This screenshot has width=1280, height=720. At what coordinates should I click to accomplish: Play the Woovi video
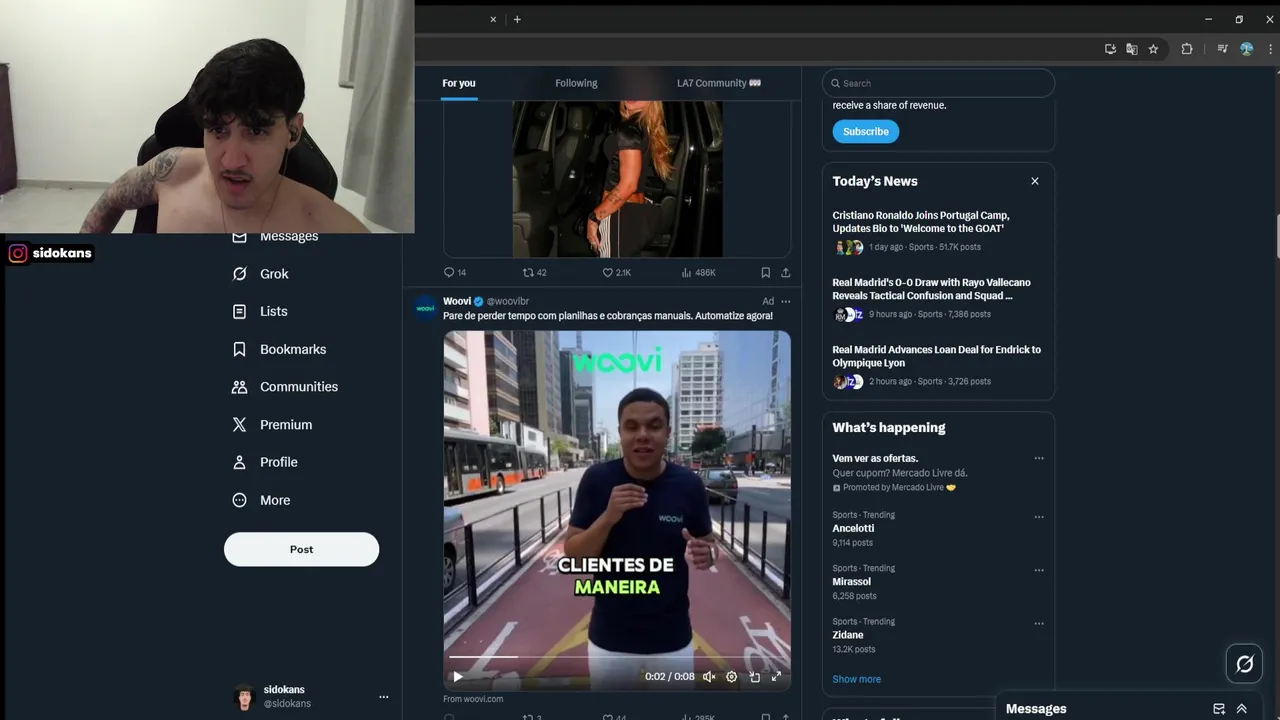point(458,677)
